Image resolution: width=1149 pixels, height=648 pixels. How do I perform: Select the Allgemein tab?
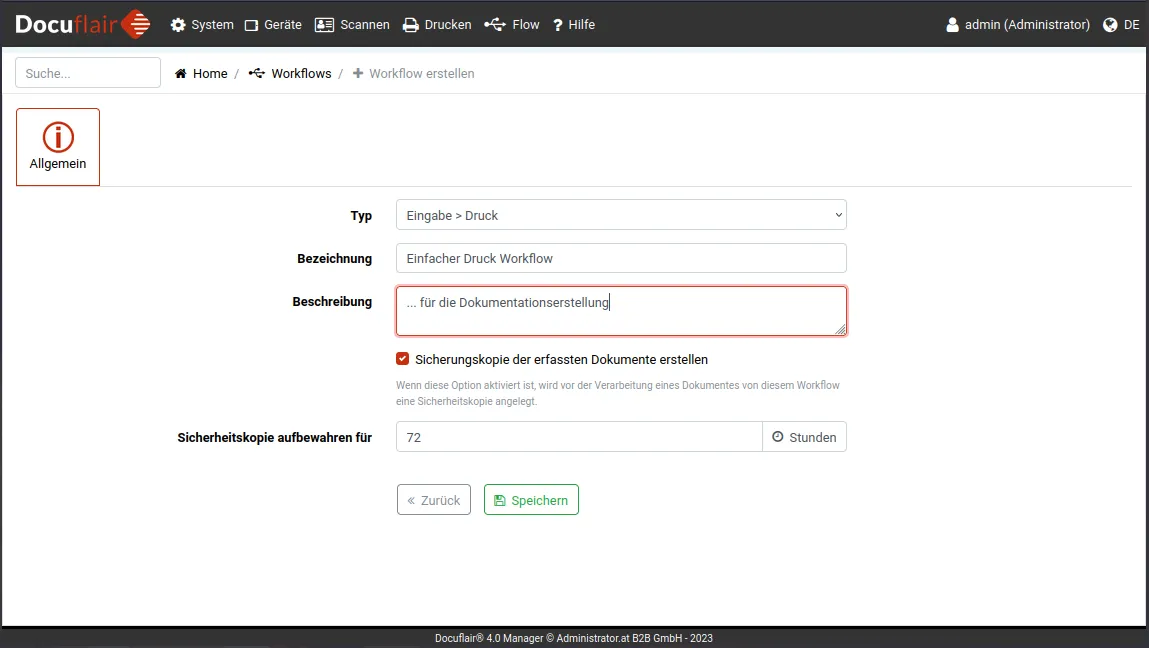58,147
